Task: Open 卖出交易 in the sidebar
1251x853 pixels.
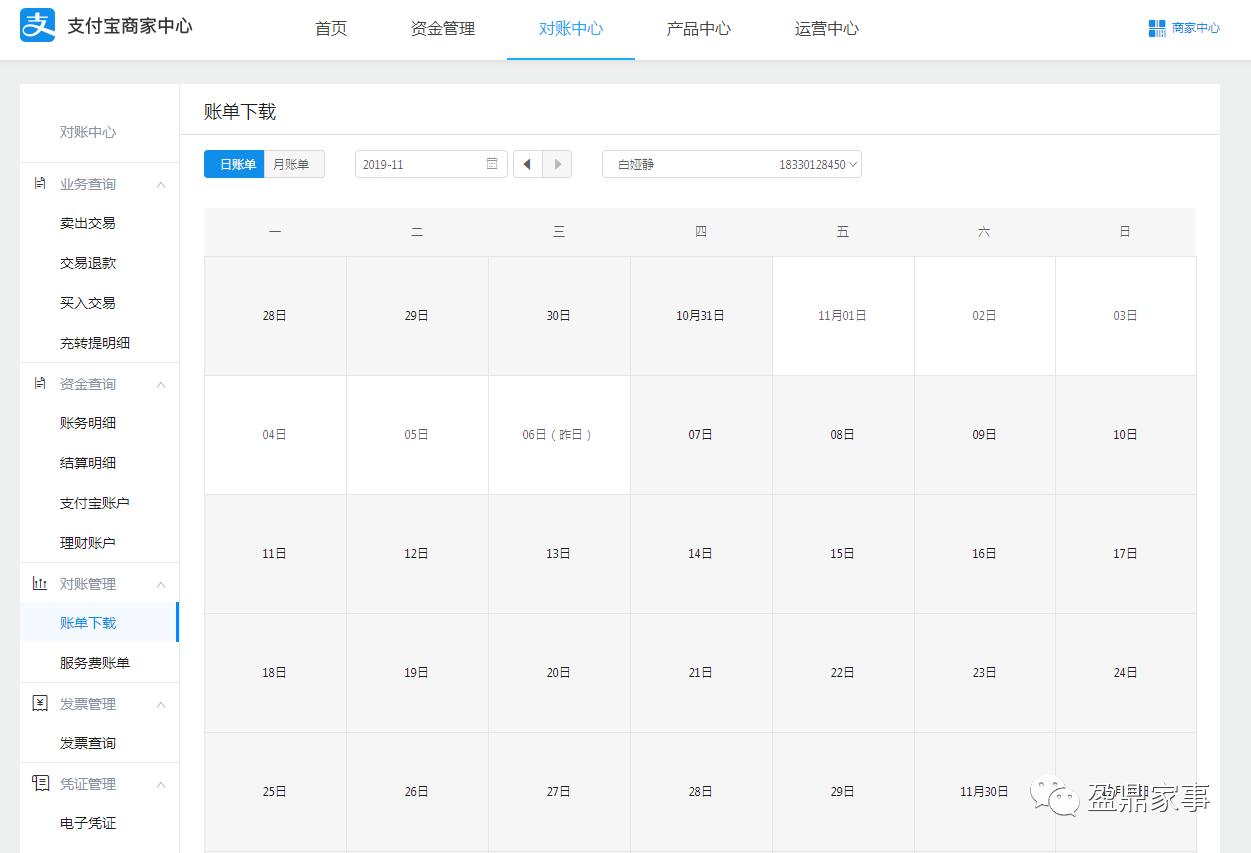Action: [x=88, y=223]
